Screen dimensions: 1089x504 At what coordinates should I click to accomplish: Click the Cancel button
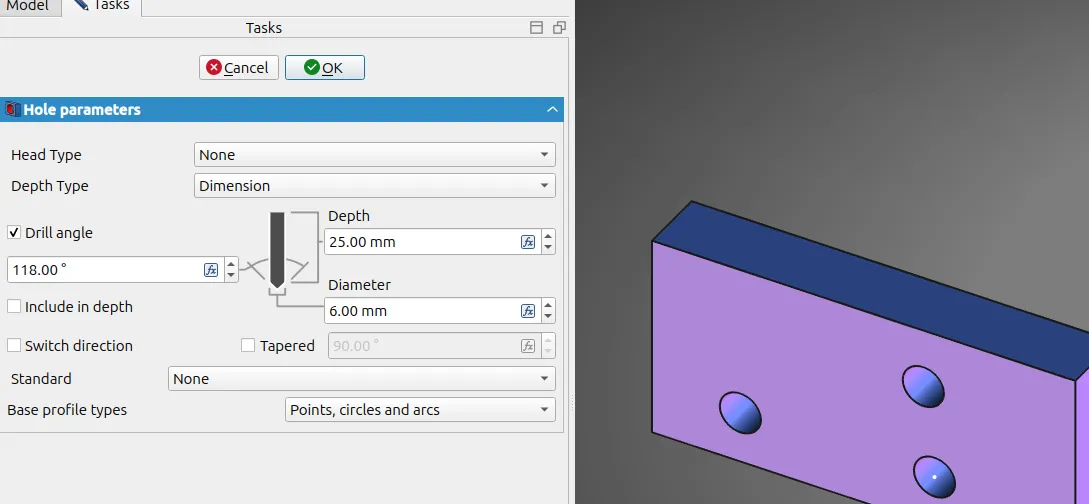point(238,67)
